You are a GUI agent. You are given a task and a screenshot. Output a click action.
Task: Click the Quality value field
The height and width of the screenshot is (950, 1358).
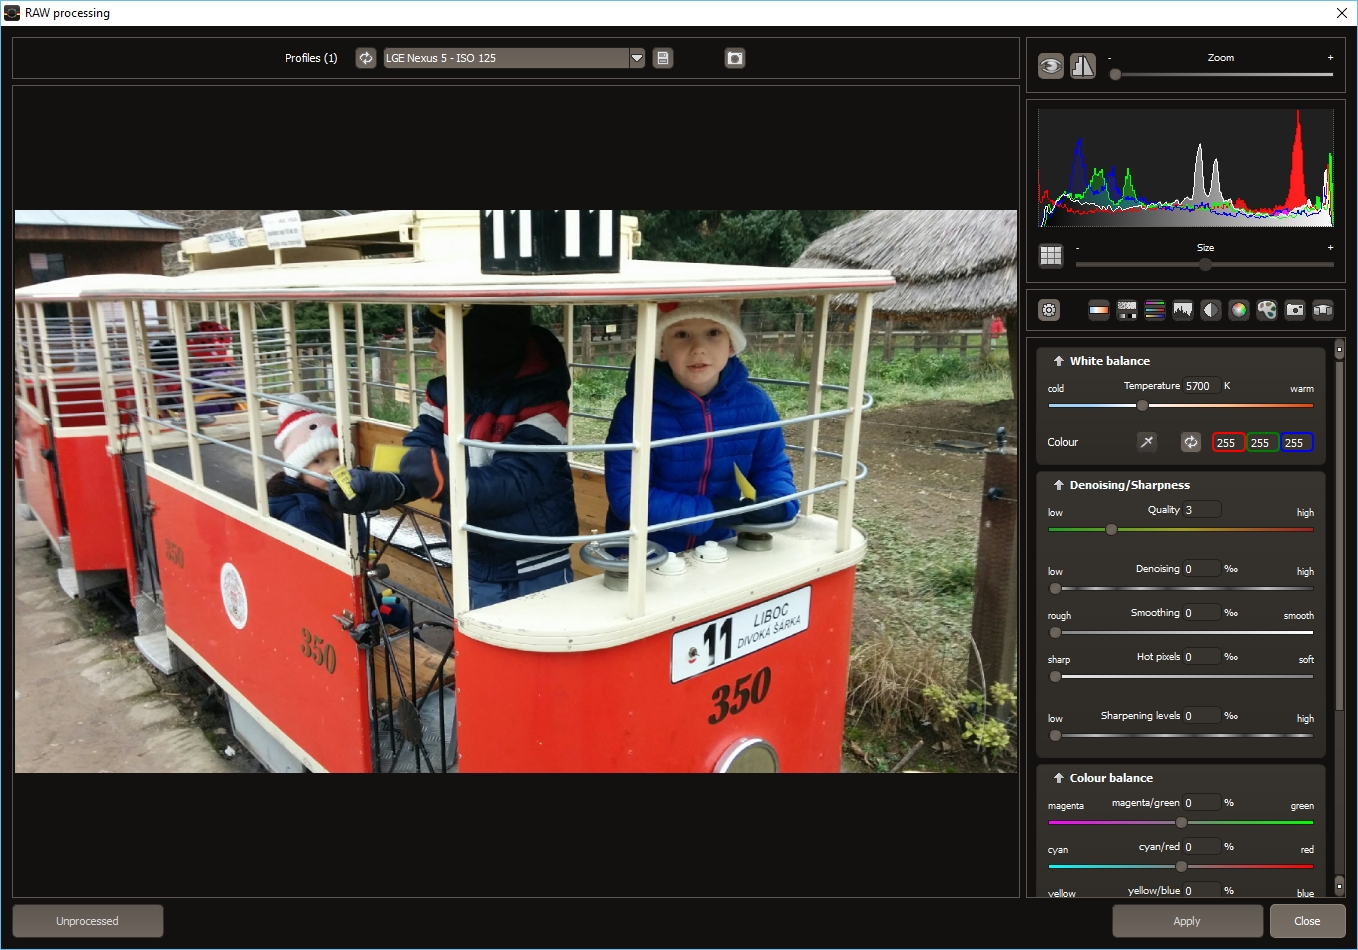pos(1202,510)
